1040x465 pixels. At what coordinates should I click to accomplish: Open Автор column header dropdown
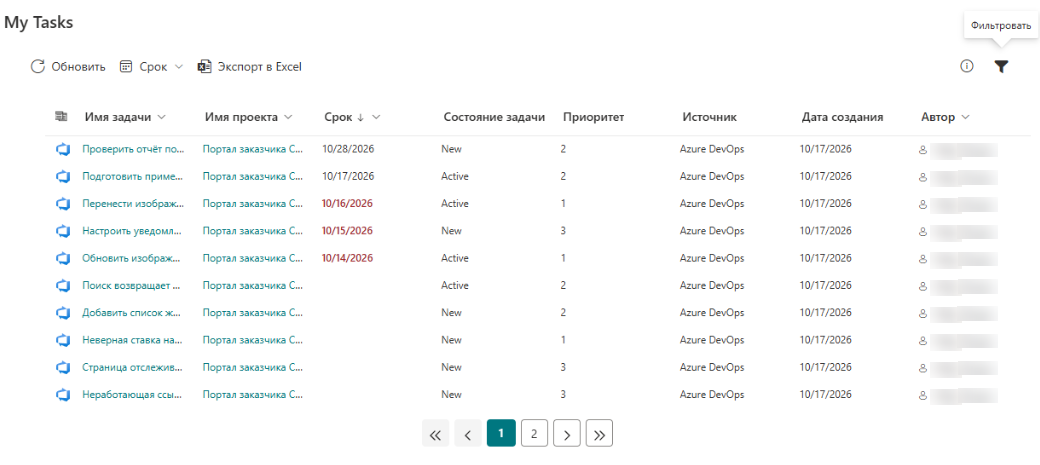[x=965, y=117]
